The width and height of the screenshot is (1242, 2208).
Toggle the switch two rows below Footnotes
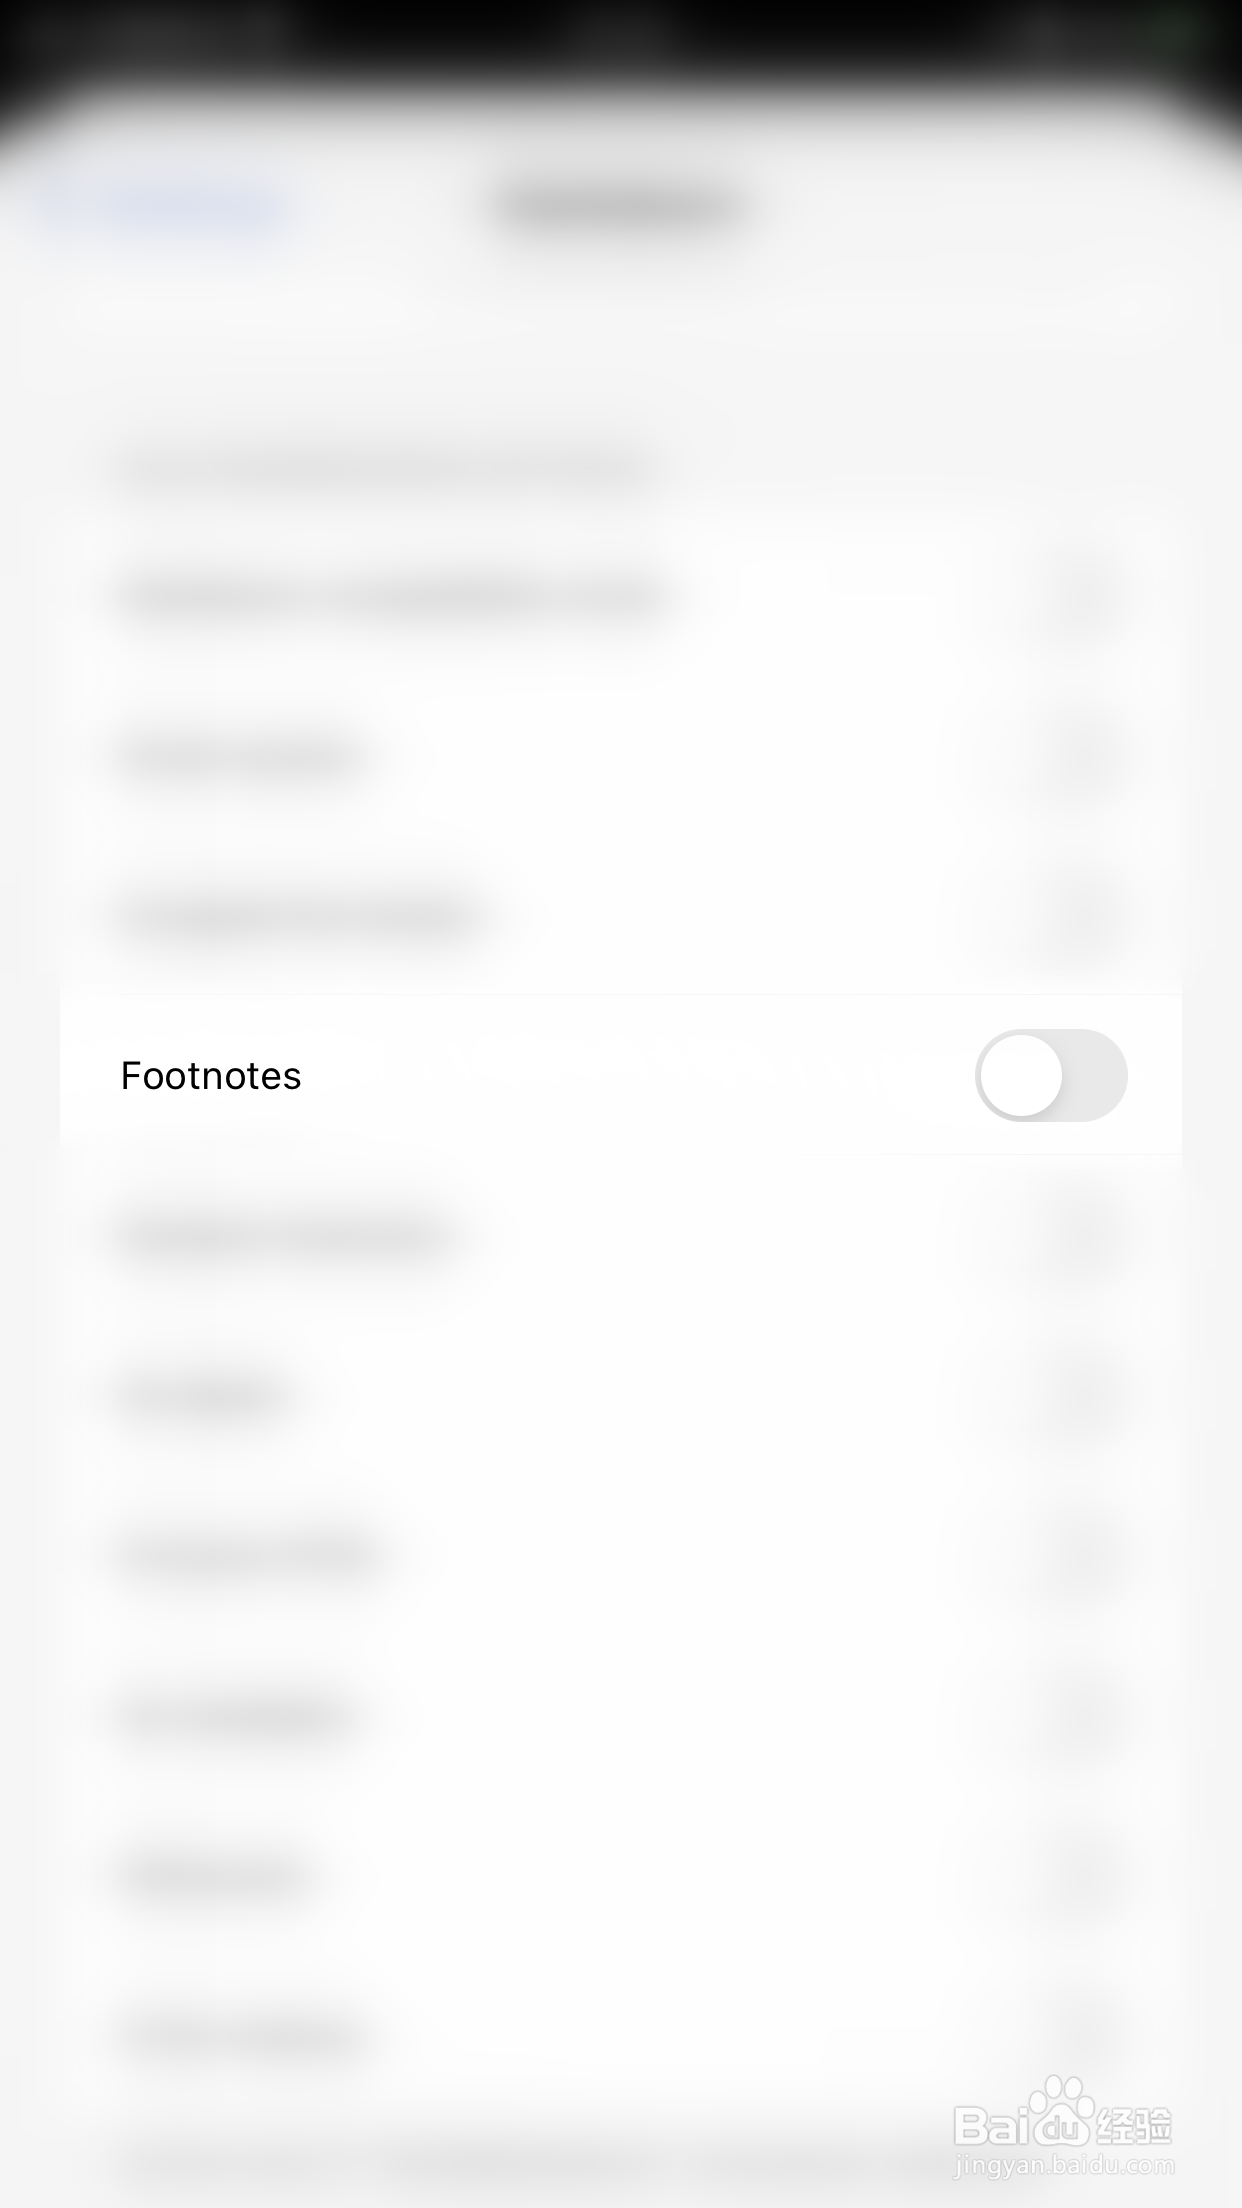(x=1077, y=1395)
